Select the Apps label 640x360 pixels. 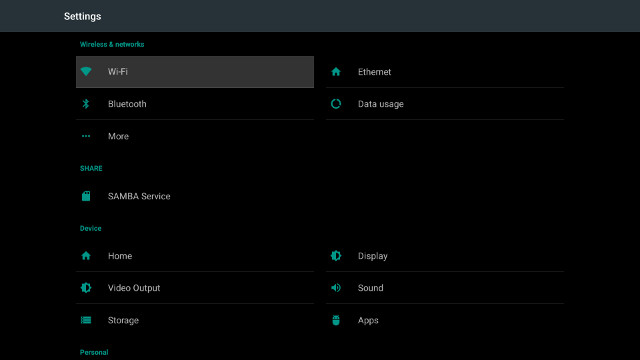368,320
